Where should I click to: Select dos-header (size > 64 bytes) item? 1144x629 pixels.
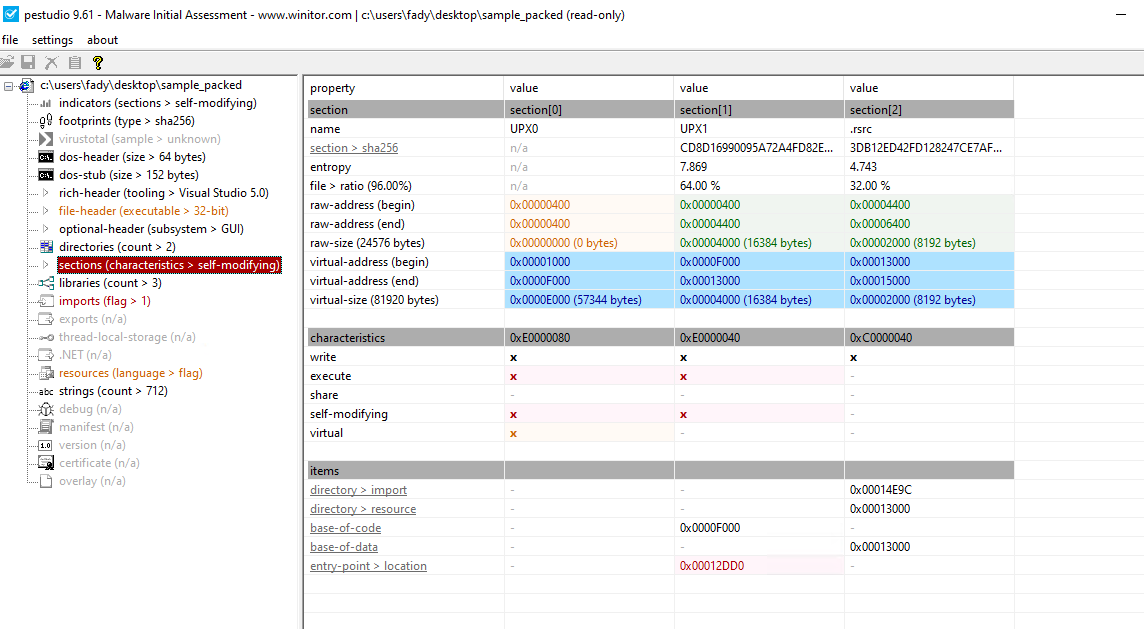pyautogui.click(x=132, y=157)
